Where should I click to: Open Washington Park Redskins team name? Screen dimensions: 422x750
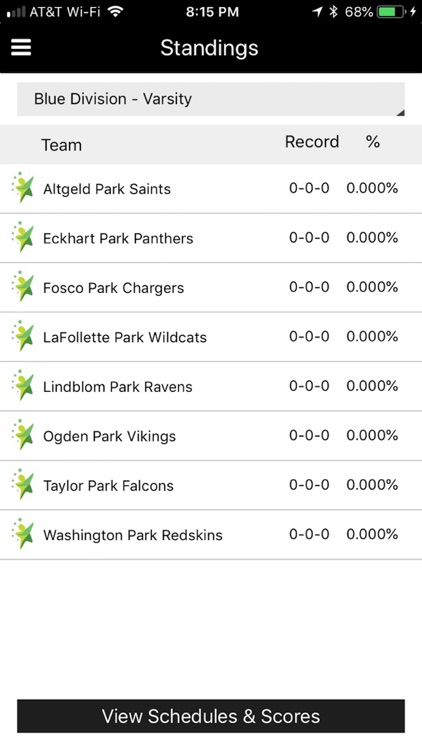pos(133,535)
